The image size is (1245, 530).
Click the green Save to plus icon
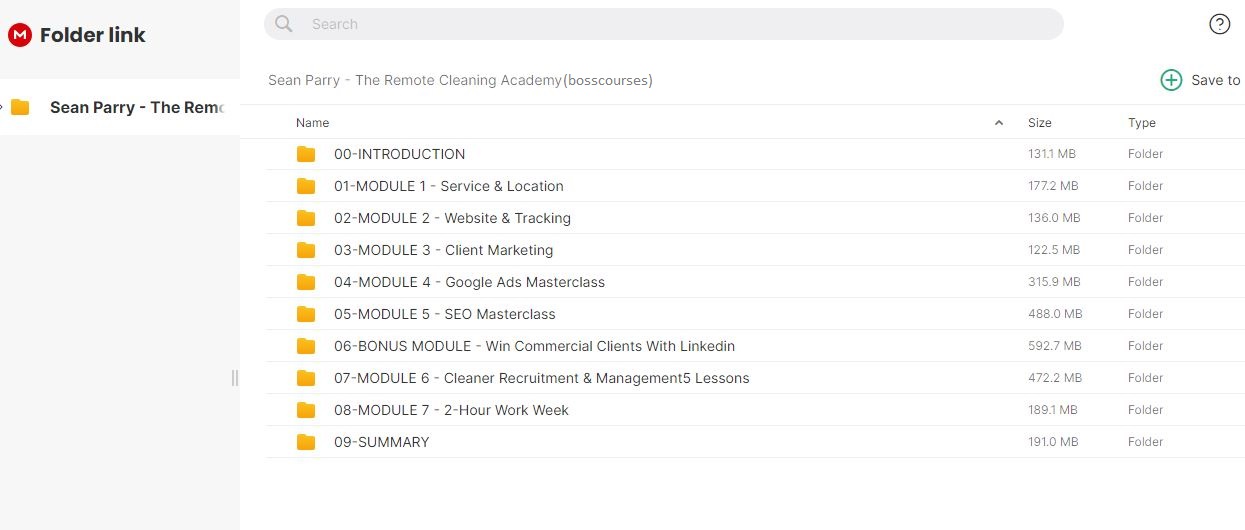(x=1171, y=80)
